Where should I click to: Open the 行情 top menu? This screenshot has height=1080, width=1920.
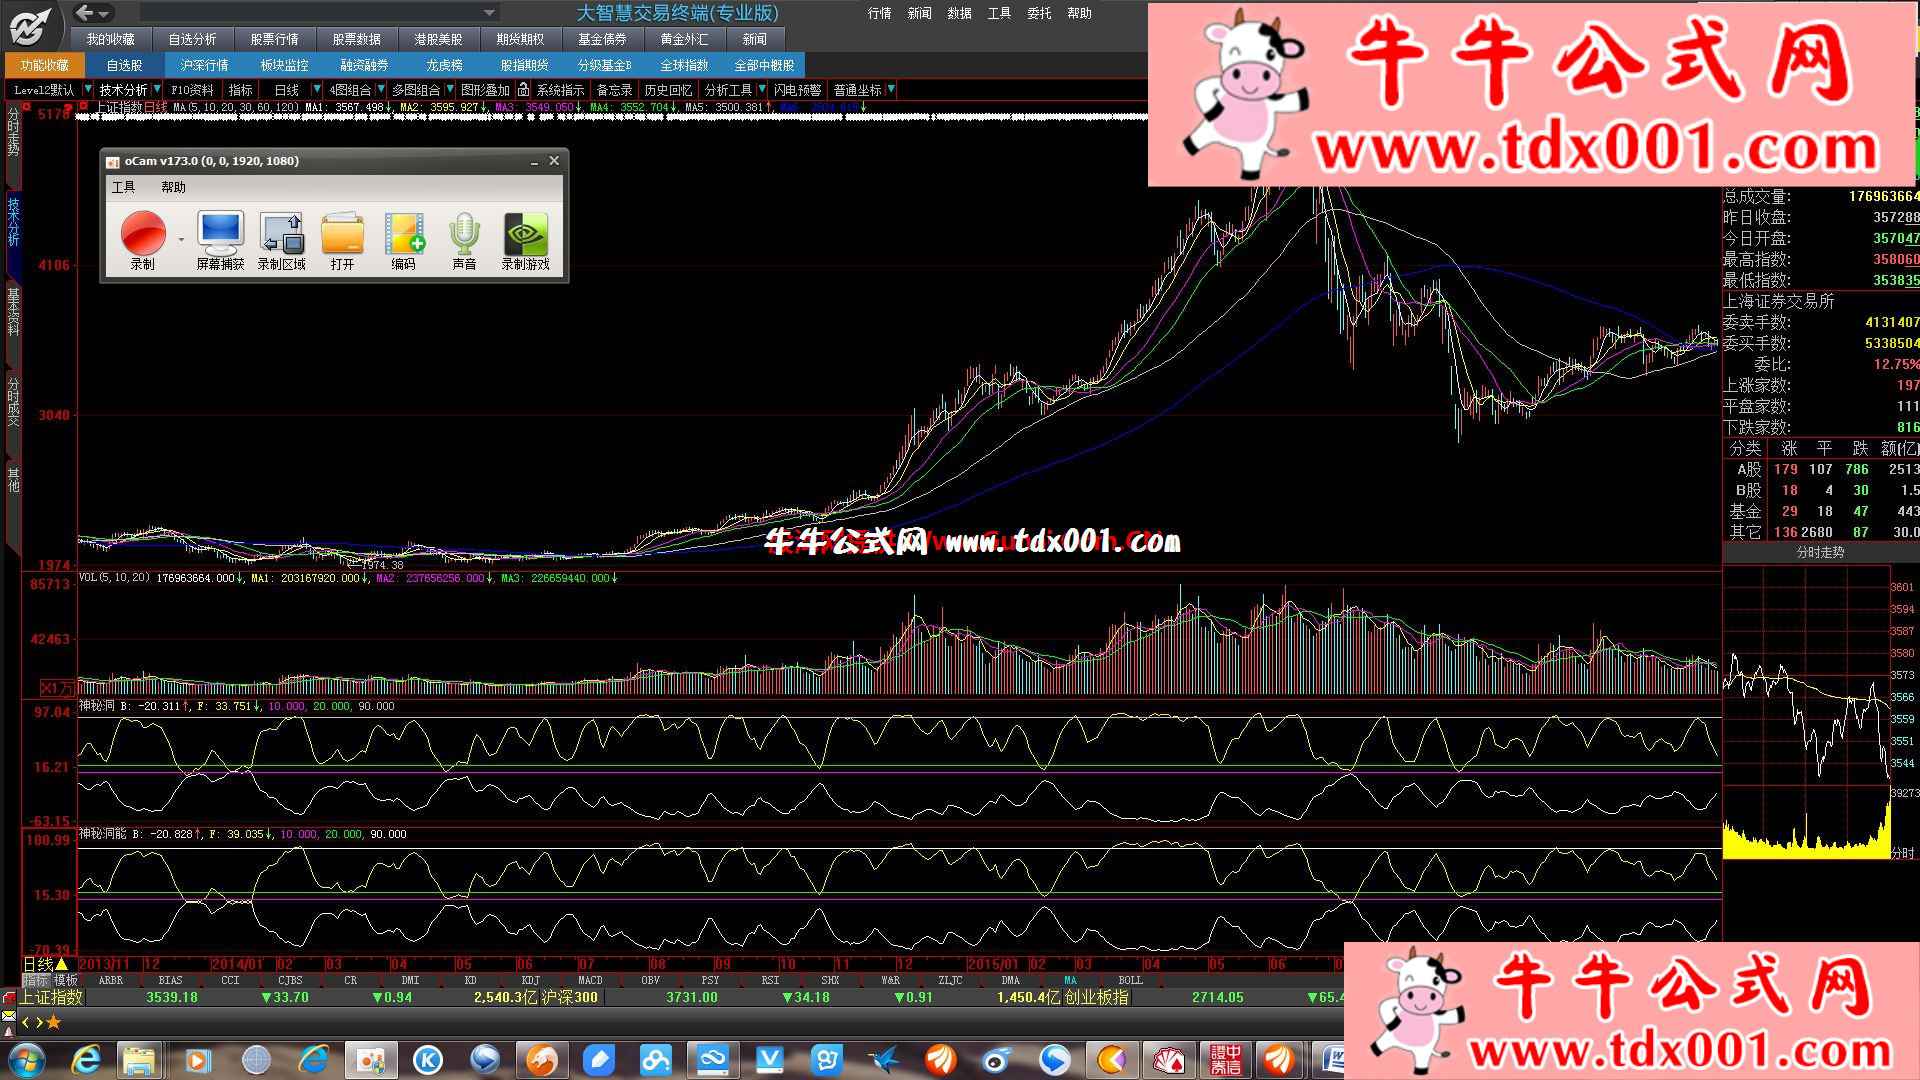879,13
